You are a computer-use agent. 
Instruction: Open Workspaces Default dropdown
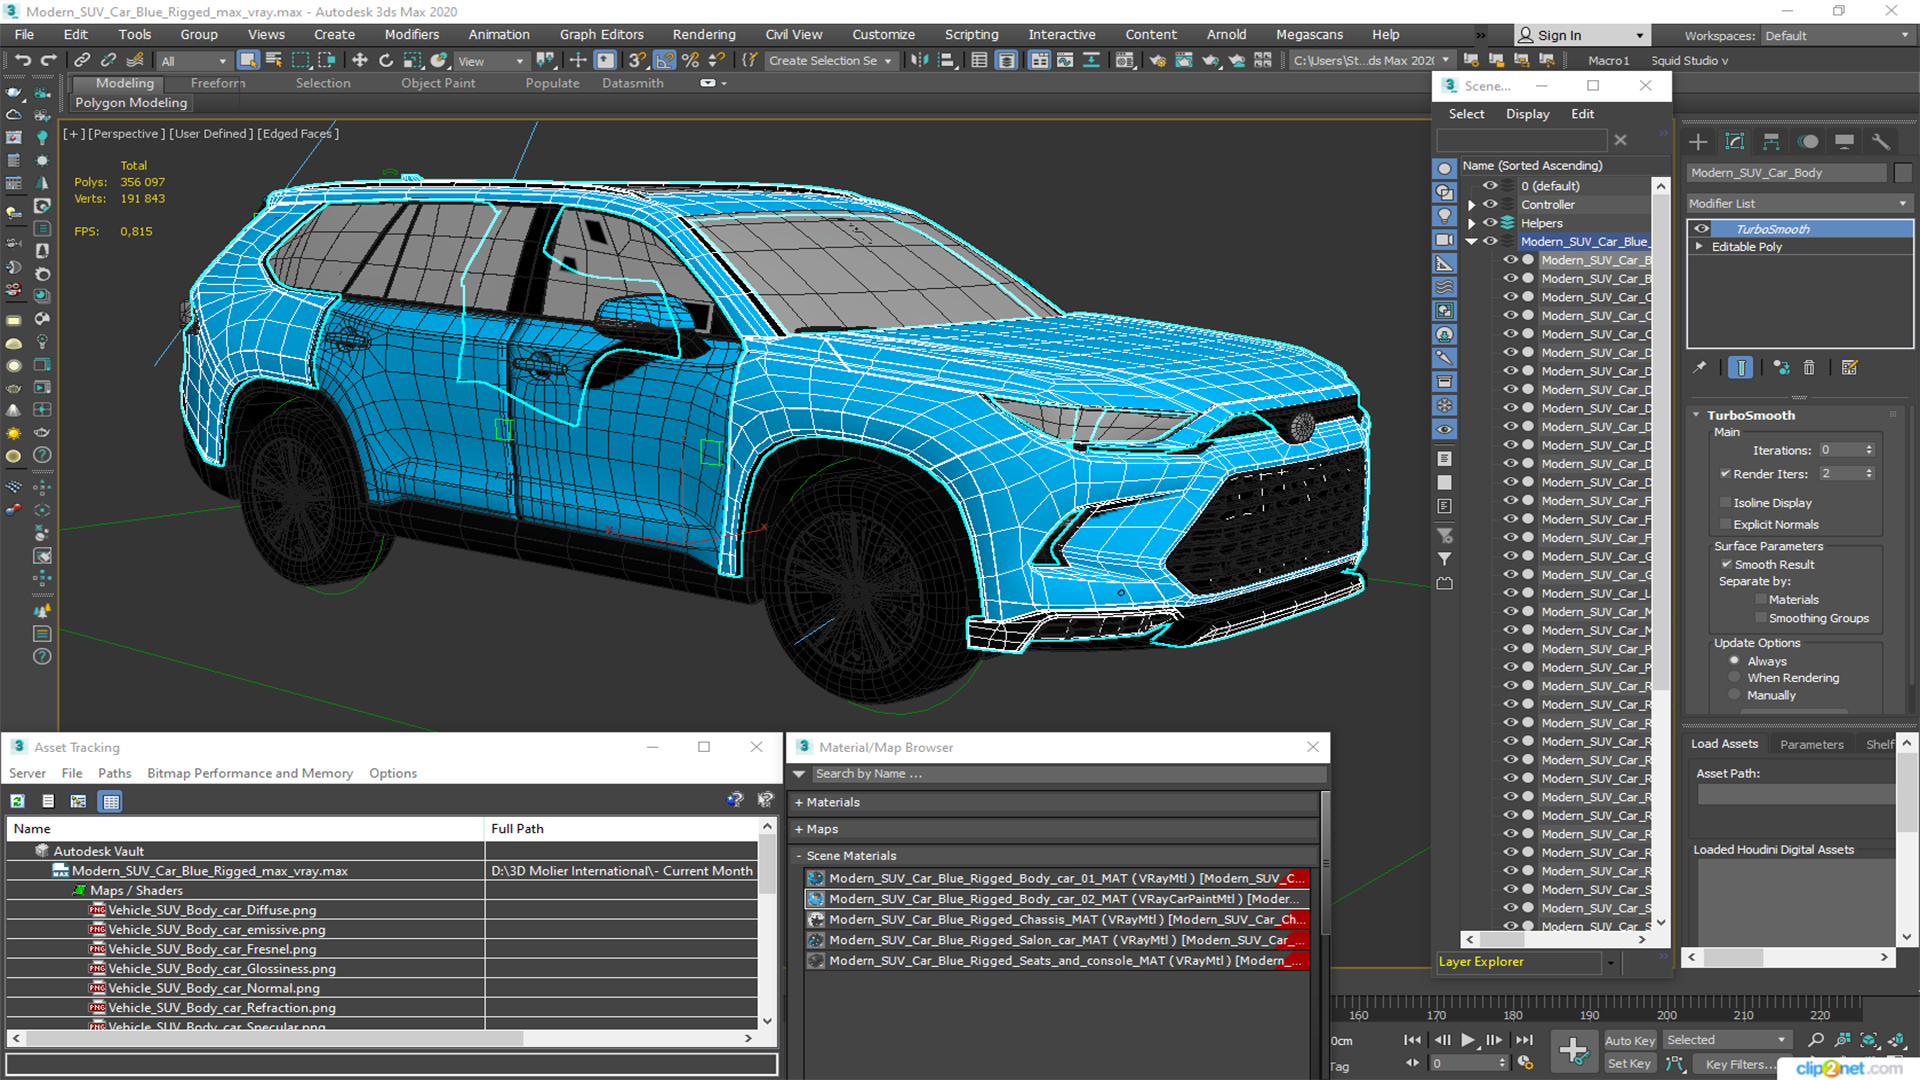[x=1837, y=36]
